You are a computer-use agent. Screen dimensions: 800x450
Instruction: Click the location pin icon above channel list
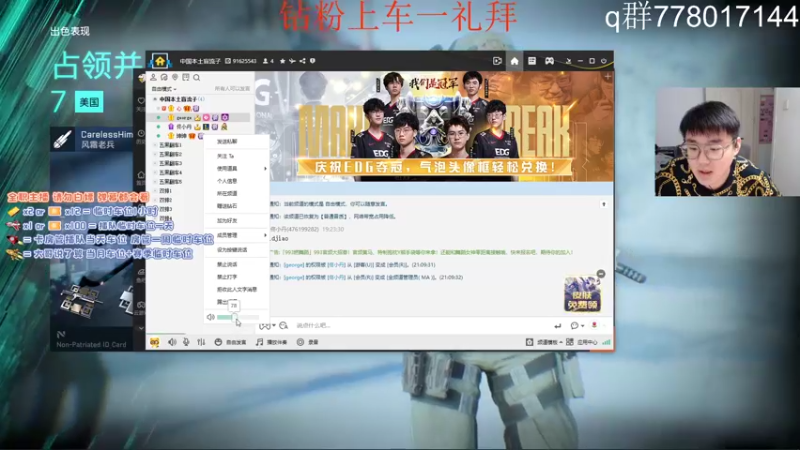click(175, 78)
